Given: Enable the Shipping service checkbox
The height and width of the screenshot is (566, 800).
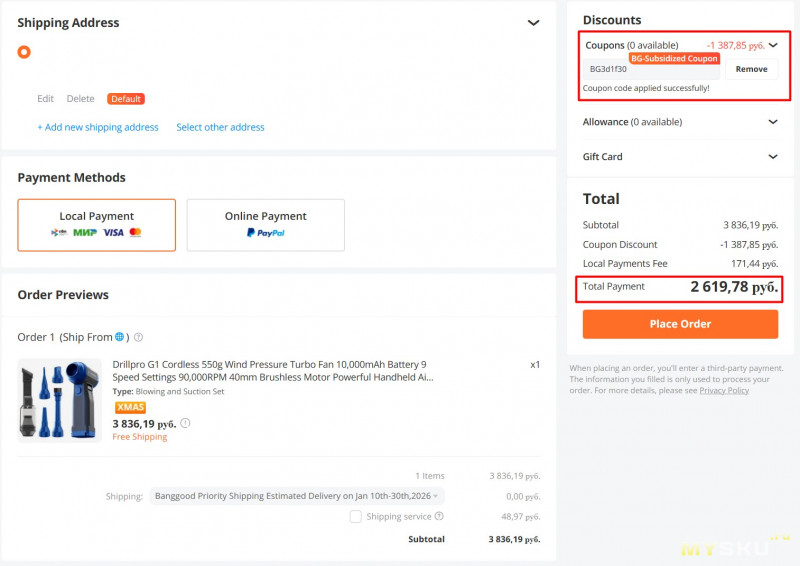Looking at the screenshot, I should point(356,516).
